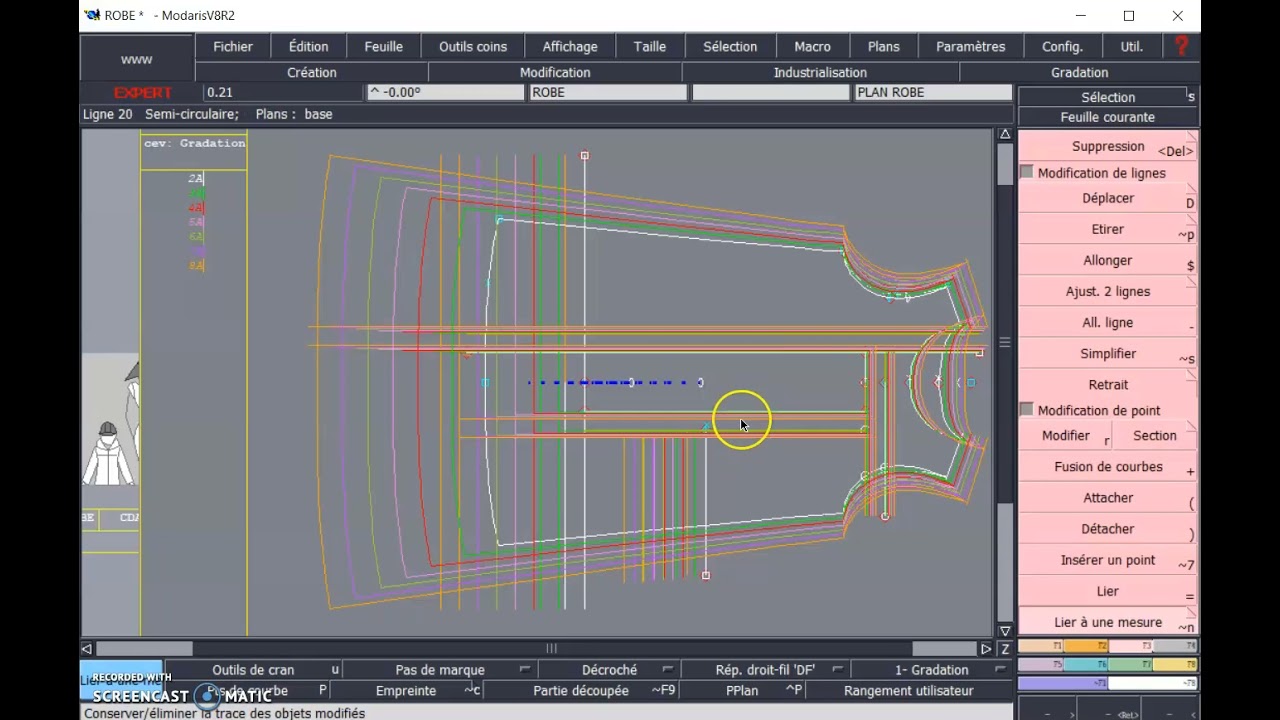Open the Feuille menu
1280x720 pixels.
point(384,47)
